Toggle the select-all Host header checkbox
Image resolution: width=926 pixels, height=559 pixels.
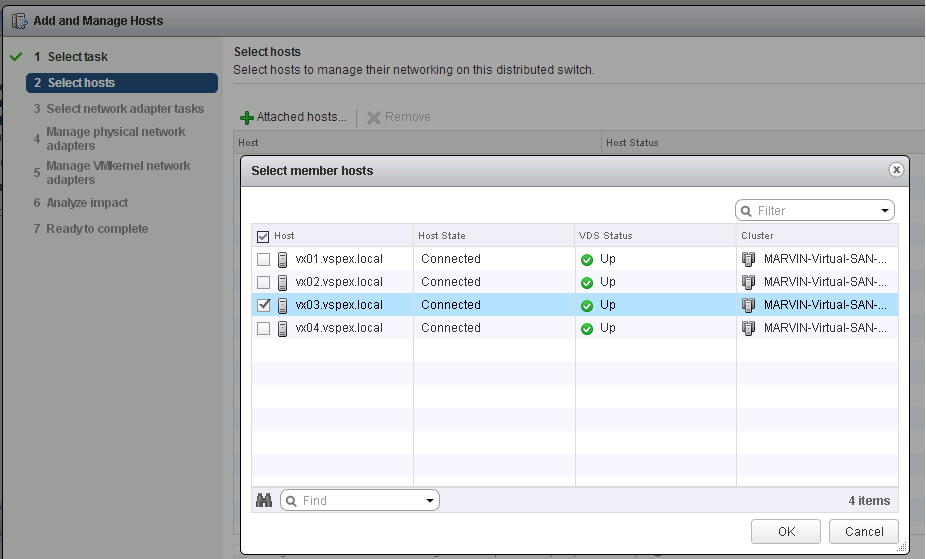coord(263,236)
